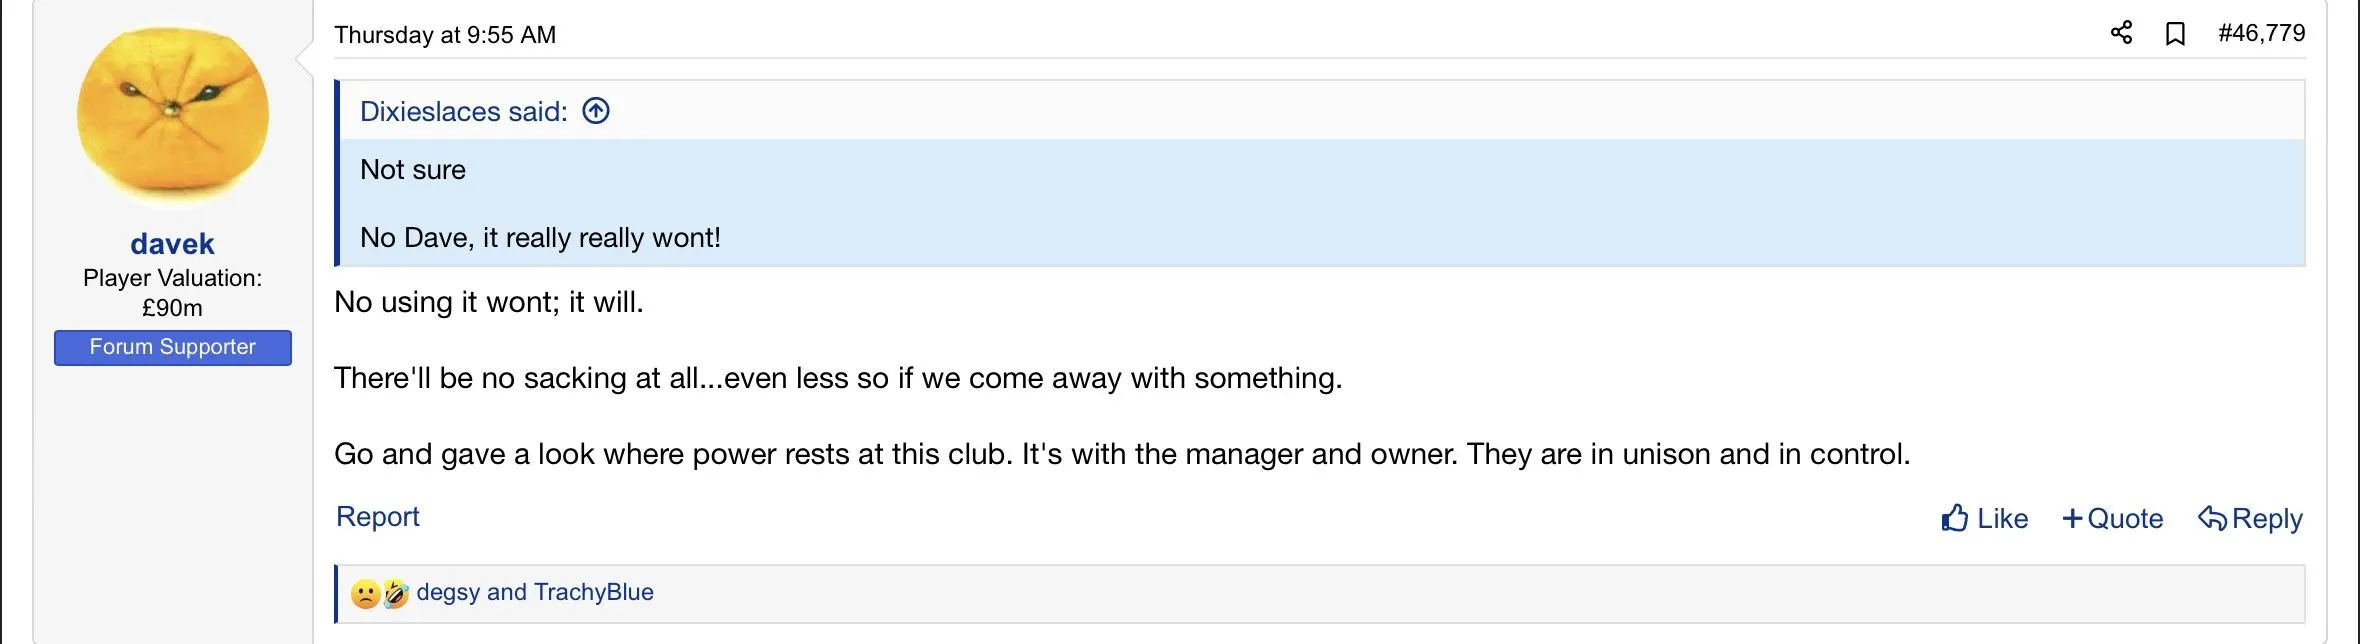Click the Thursday at 9:55 AM timestamp

tap(445, 35)
